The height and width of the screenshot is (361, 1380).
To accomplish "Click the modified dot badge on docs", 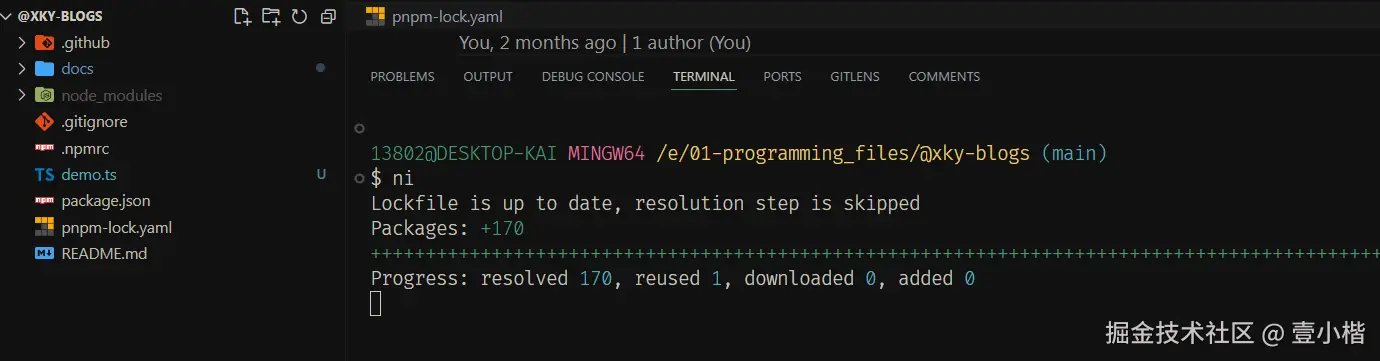I will point(320,68).
